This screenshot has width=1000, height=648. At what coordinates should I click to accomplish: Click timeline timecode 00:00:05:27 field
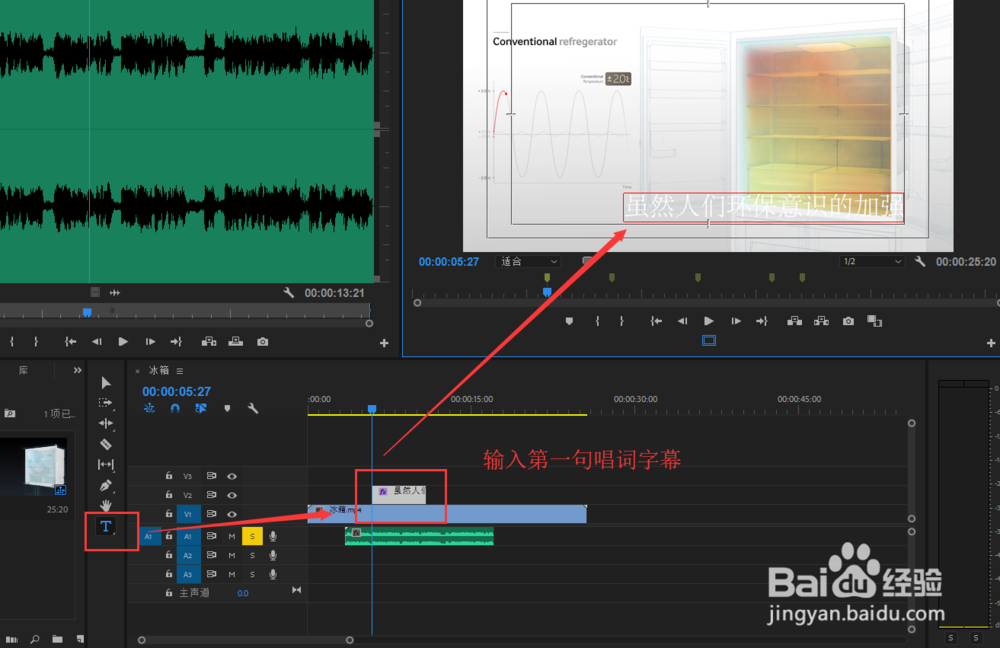[176, 392]
